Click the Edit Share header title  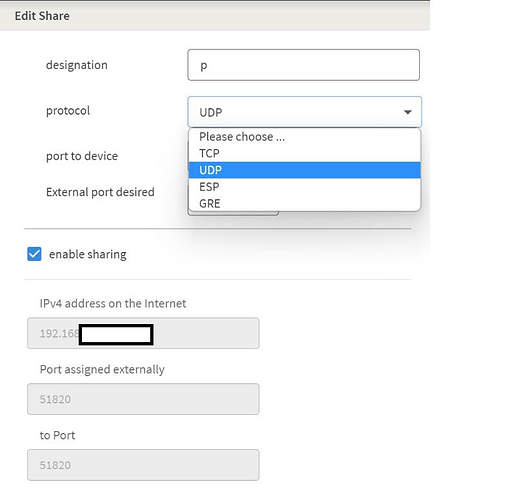coord(42,16)
